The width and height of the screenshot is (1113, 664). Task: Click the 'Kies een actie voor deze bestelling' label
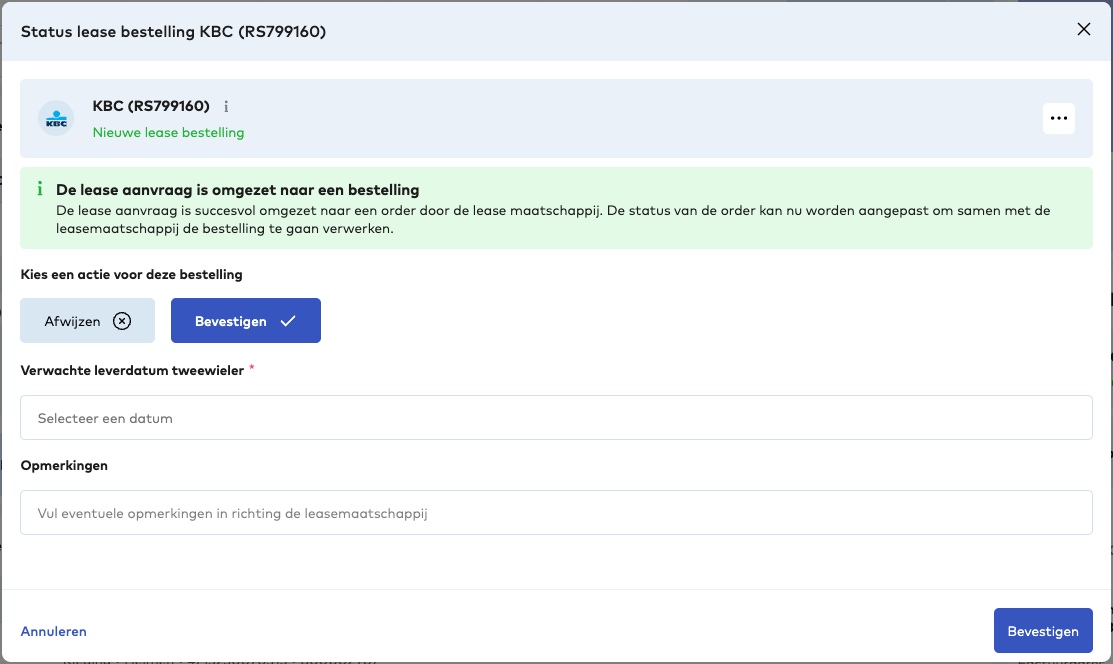131,274
